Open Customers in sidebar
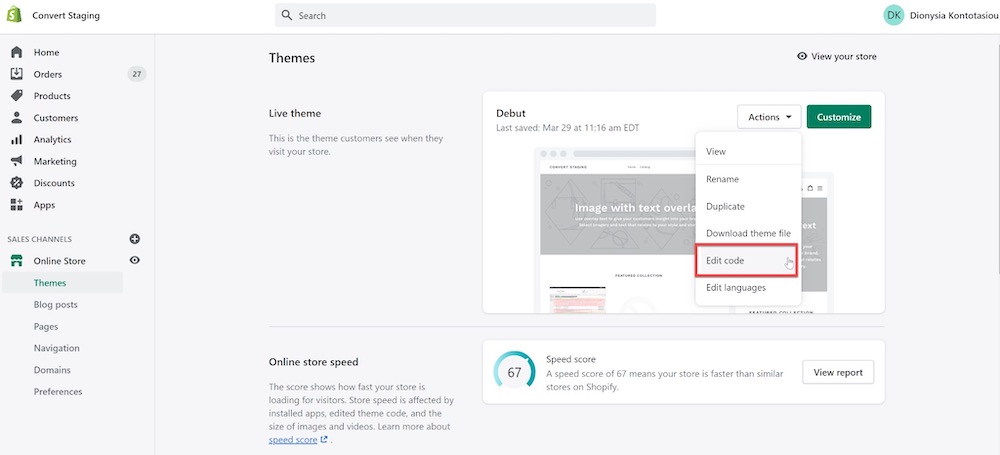The height and width of the screenshot is (455, 1000). pyautogui.click(x=56, y=117)
